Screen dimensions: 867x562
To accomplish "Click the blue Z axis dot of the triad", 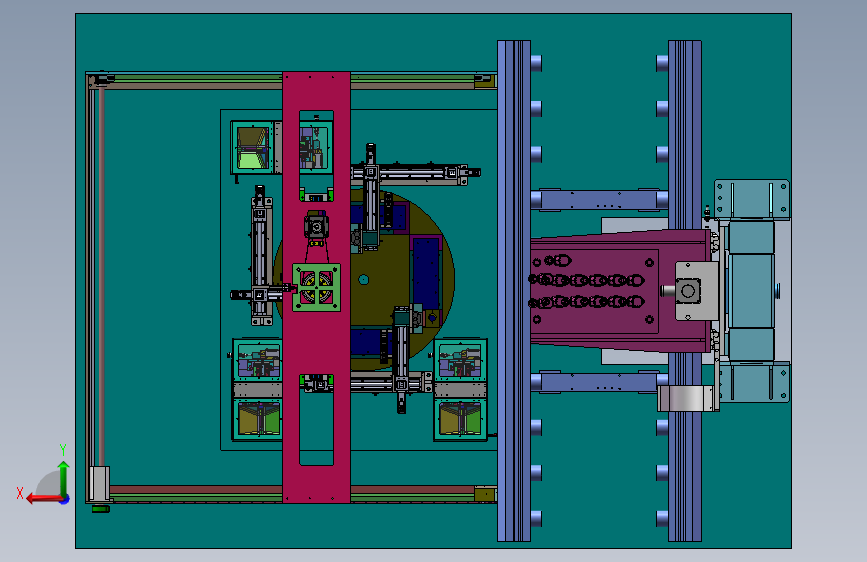I will tap(65, 500).
